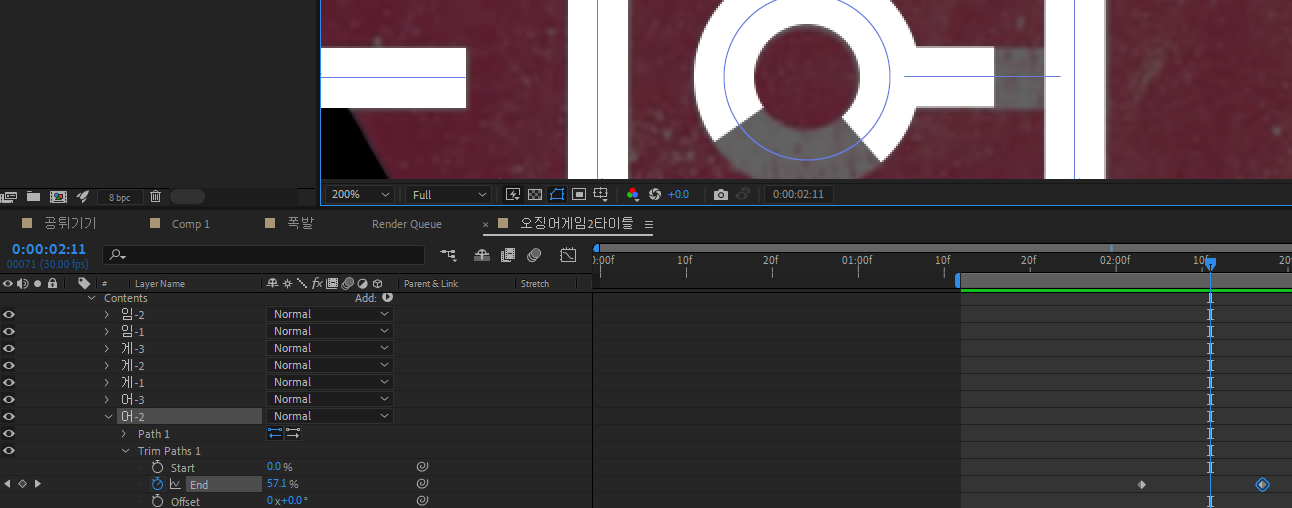Screen dimensions: 1292x508
Task: Switch to the 공튀기기 composition tab
Action: [x=70, y=223]
